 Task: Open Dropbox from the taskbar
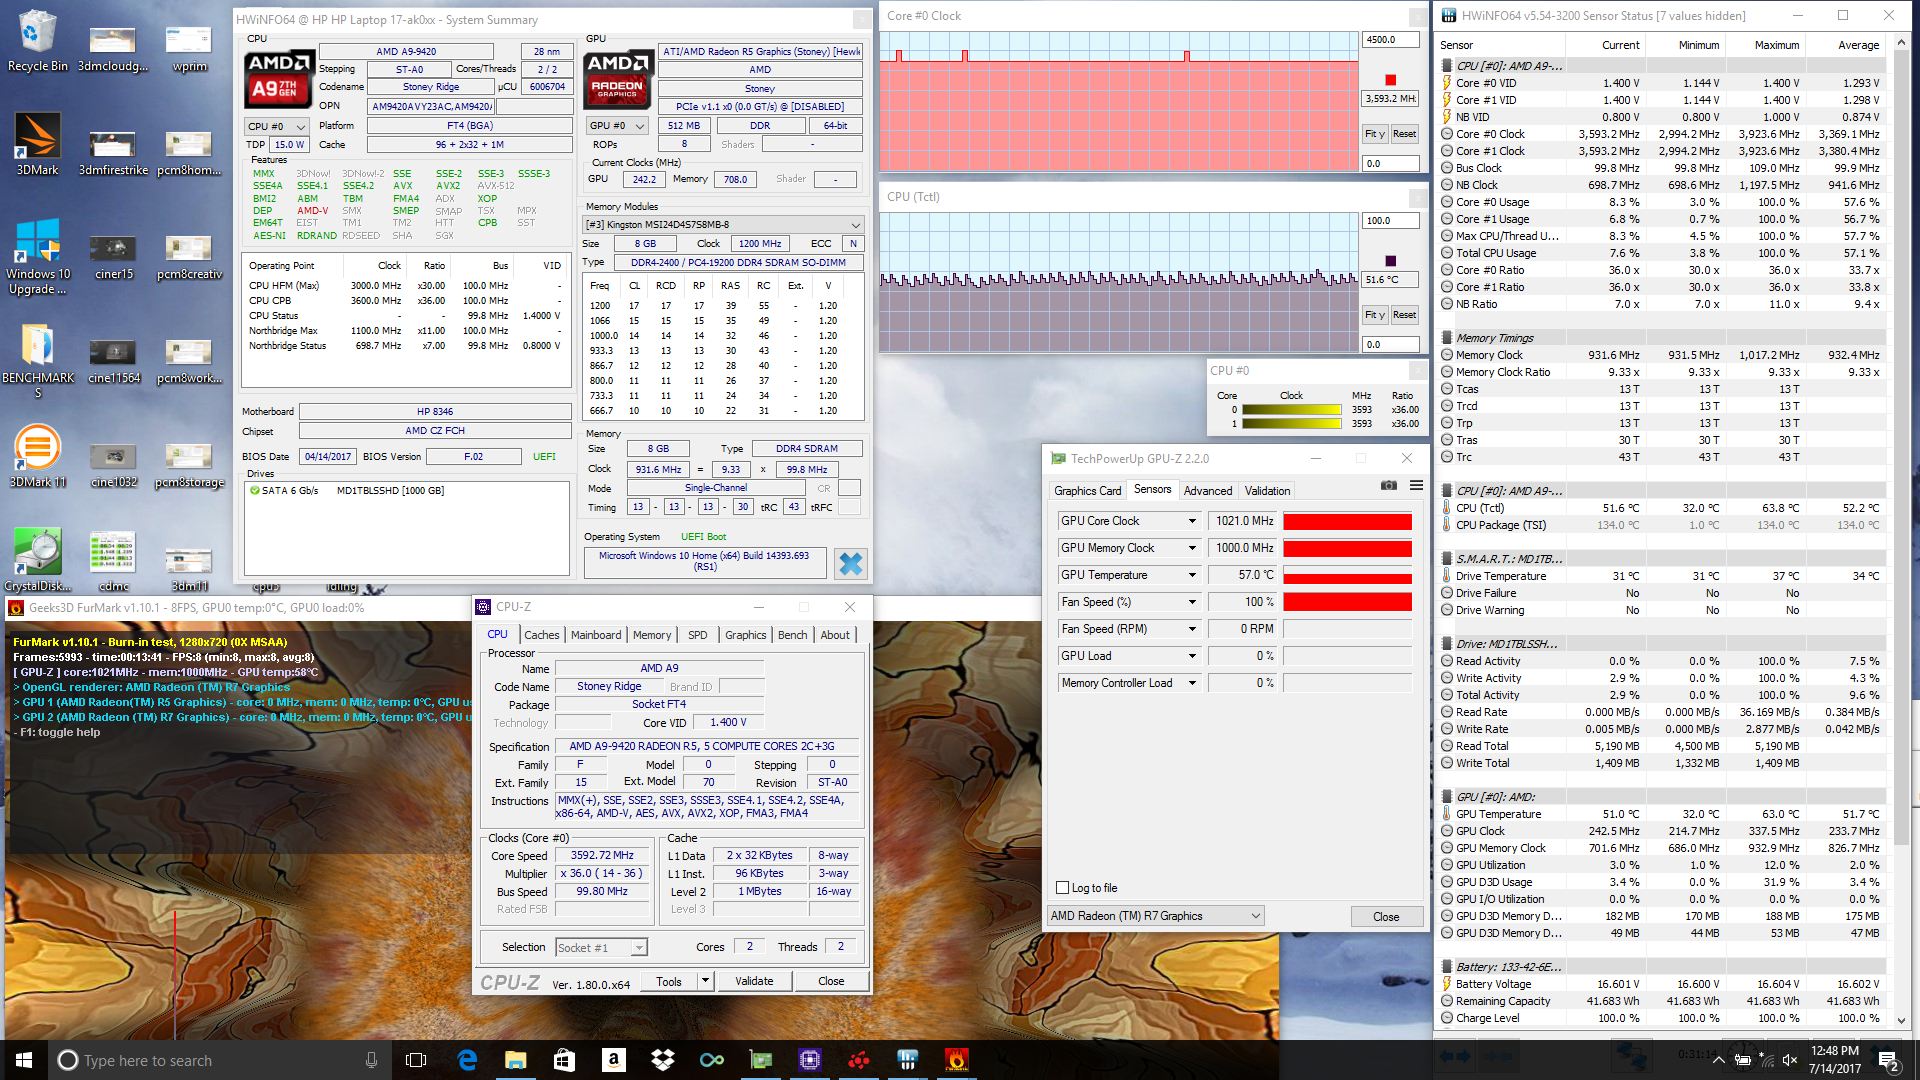(663, 1060)
